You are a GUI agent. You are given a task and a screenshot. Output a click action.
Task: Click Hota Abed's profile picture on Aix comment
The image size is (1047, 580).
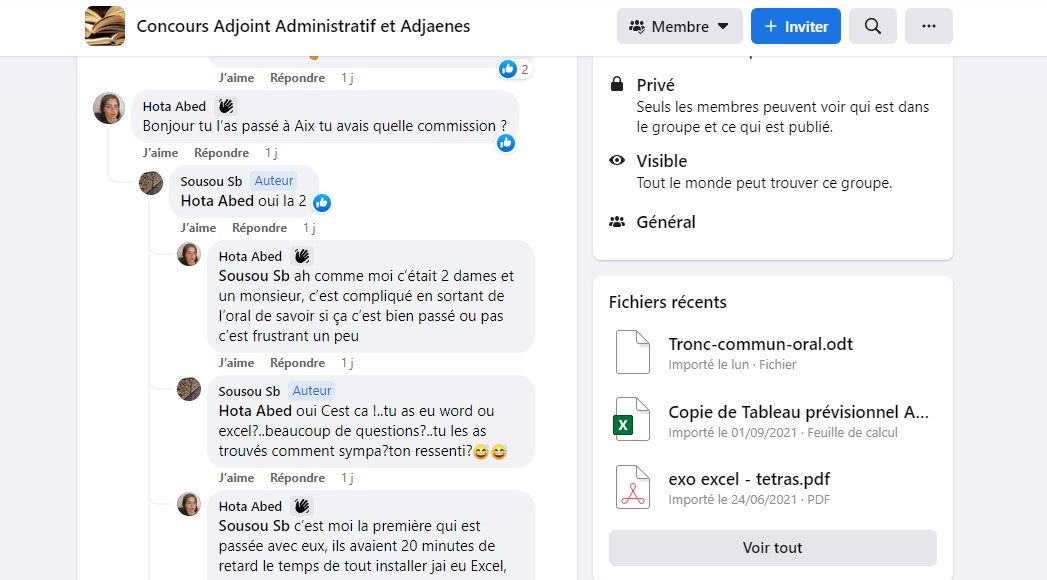pos(109,108)
